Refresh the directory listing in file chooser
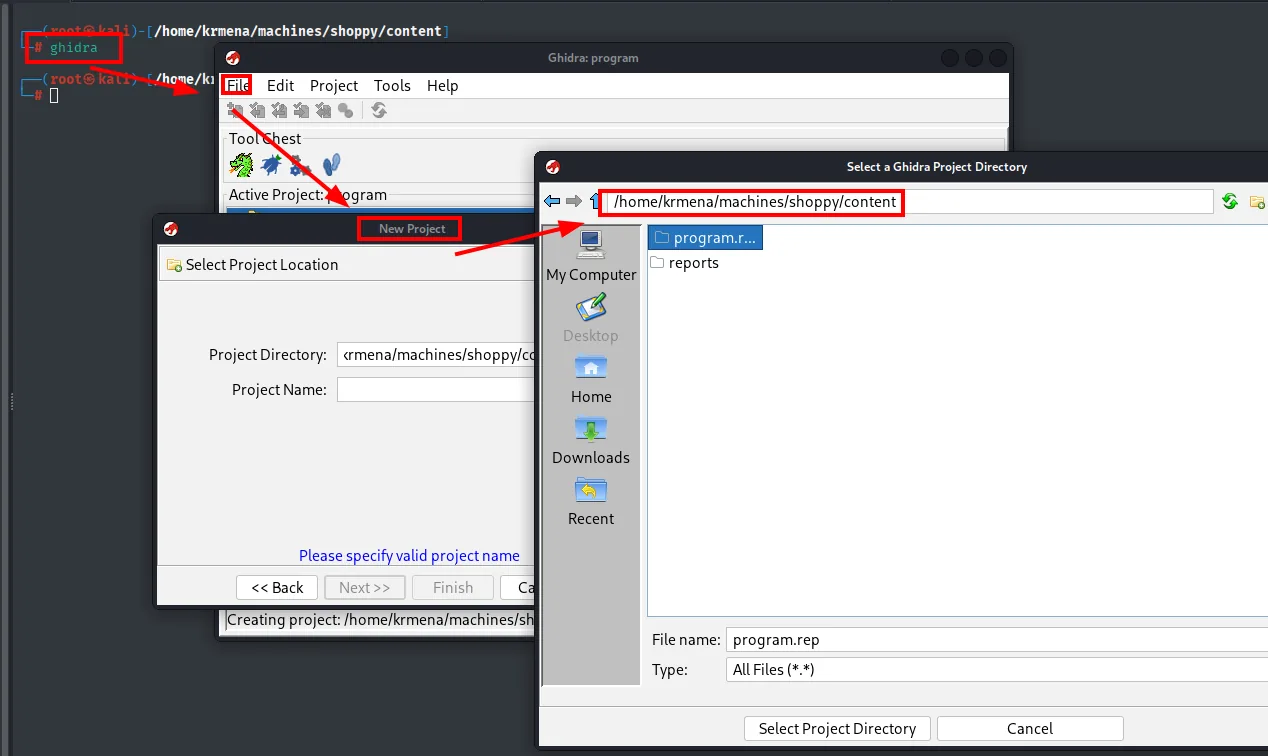1268x756 pixels. pos(1230,202)
